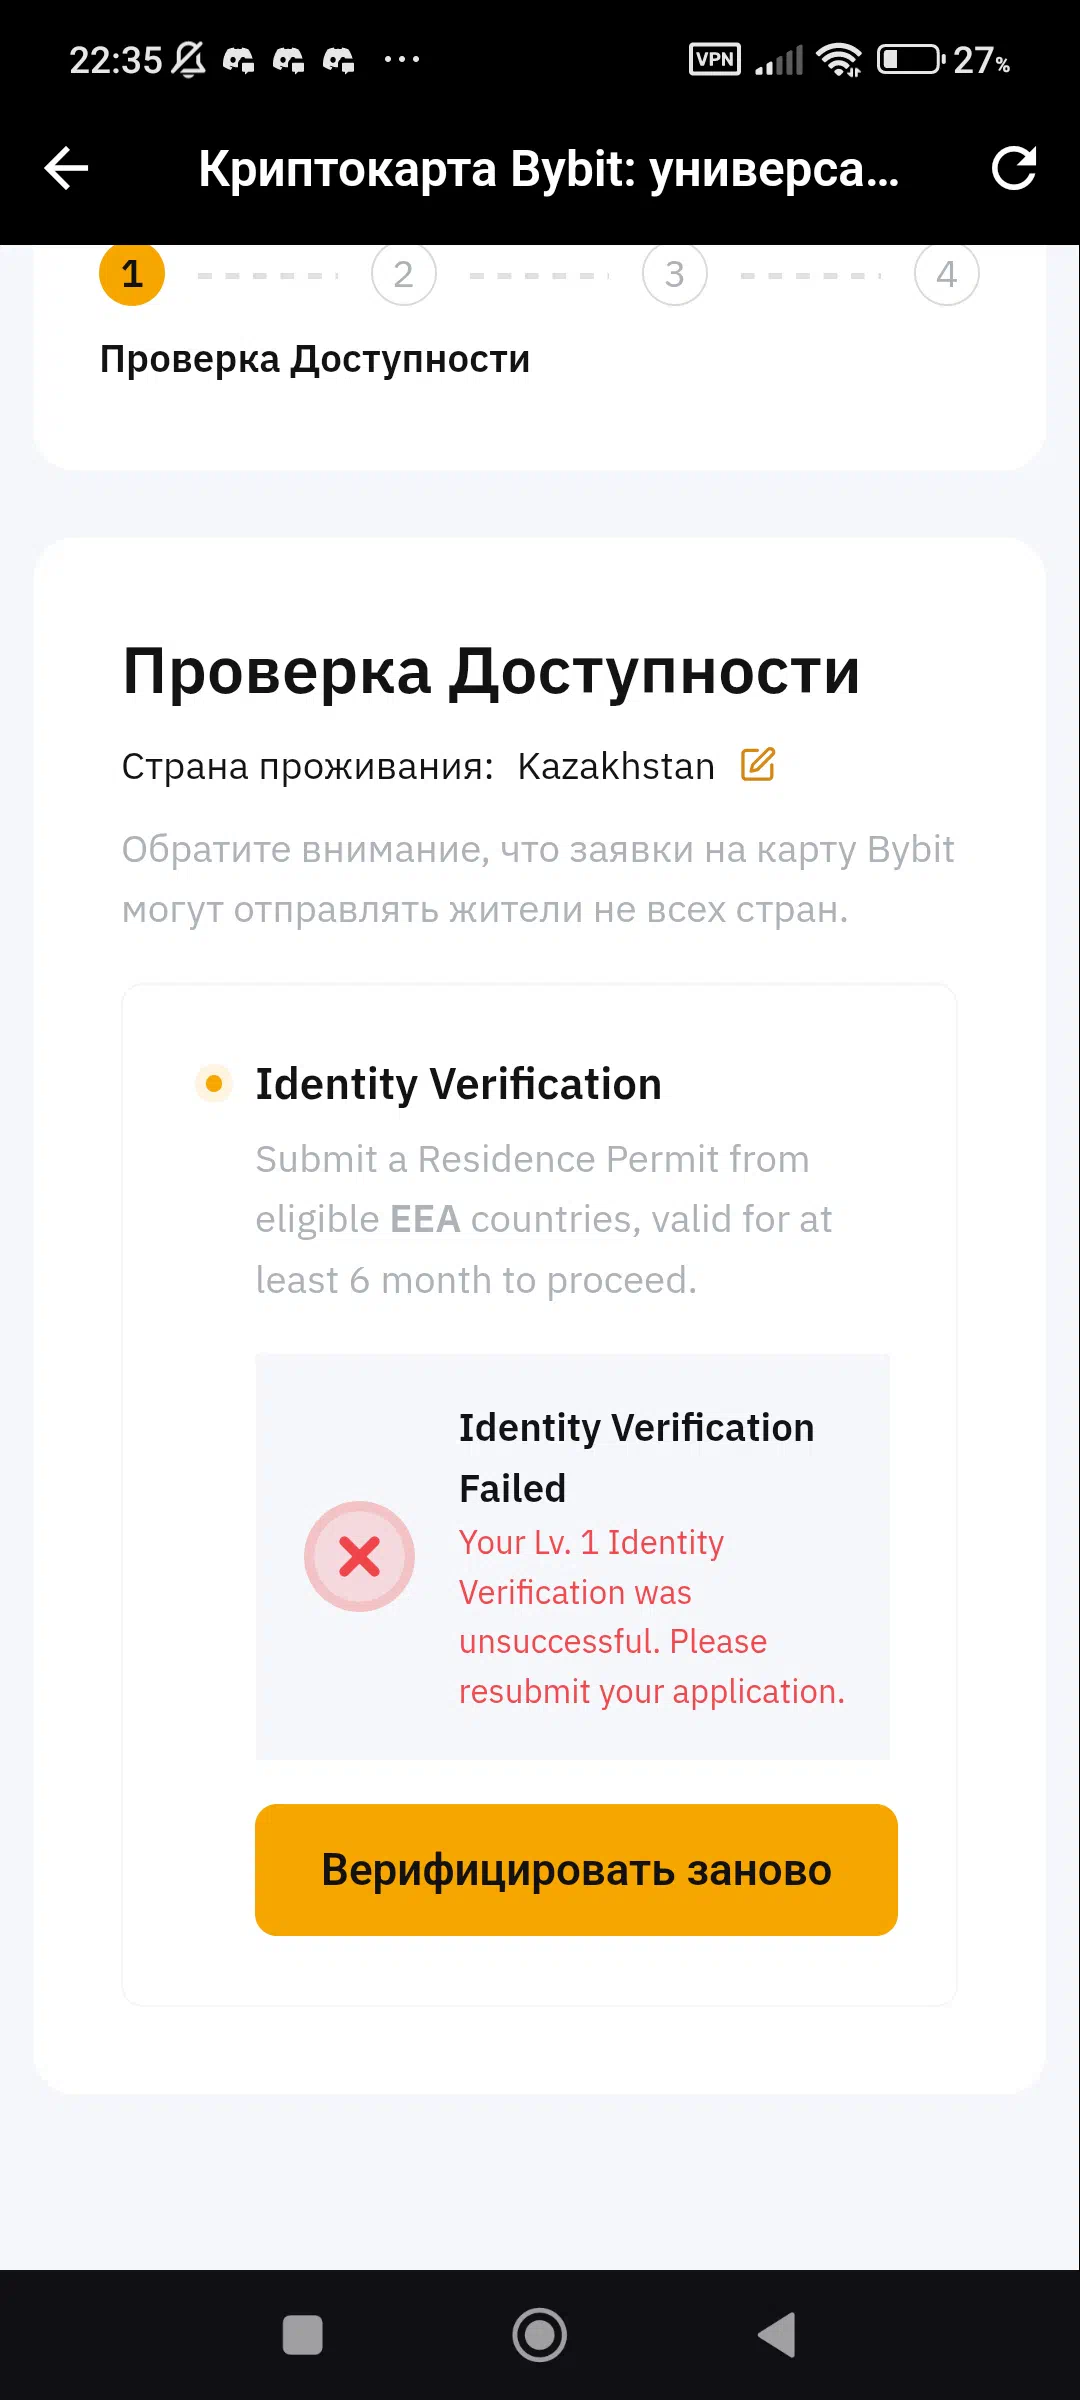Tap the edit icon next to Kazakhstan
This screenshot has width=1080, height=2400.
757,765
